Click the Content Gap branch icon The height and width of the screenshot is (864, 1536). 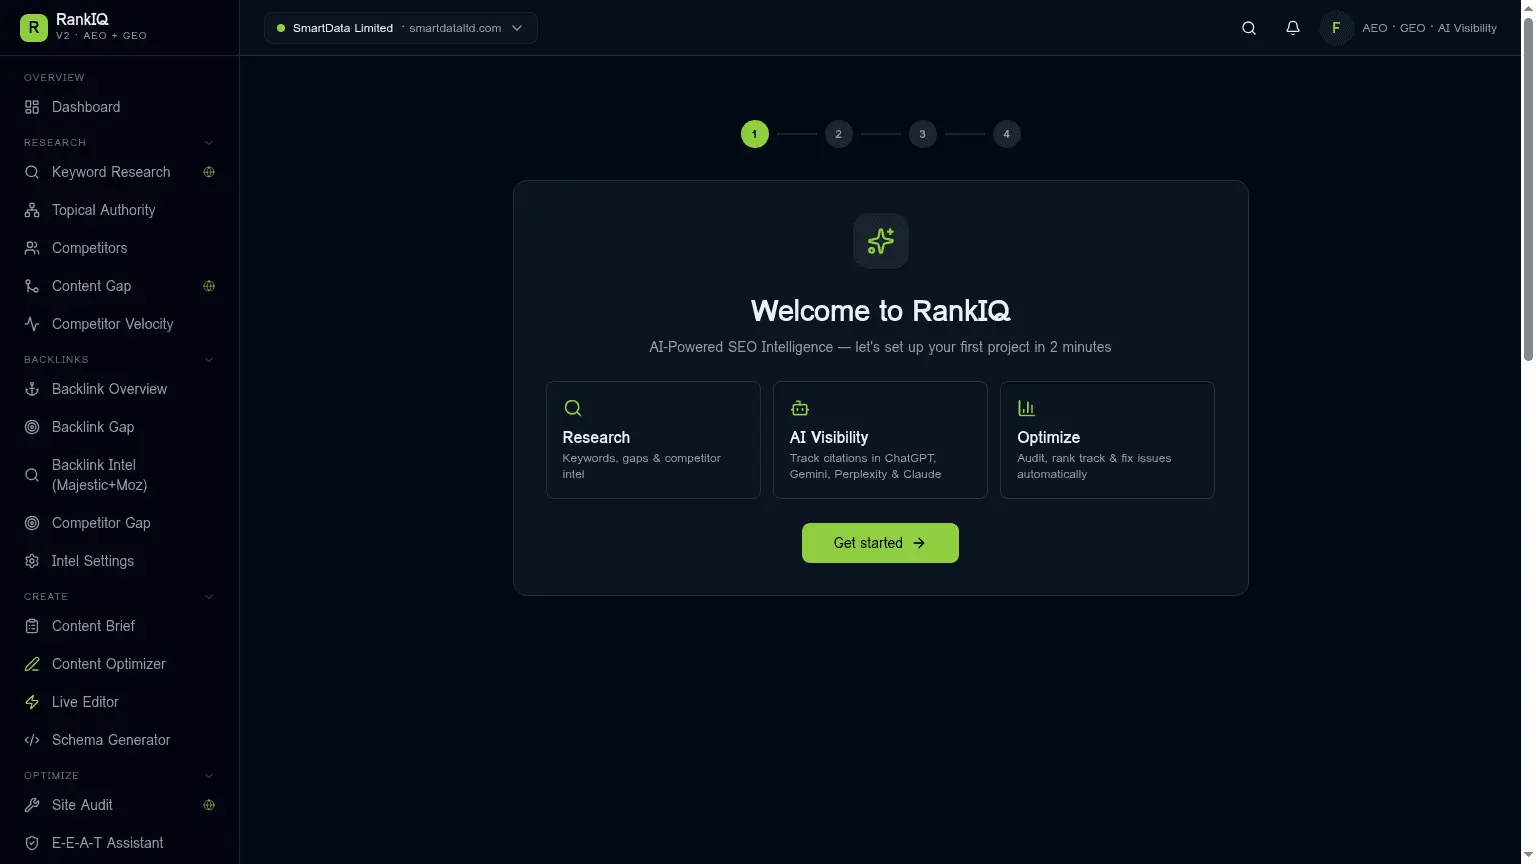[x=32, y=286]
